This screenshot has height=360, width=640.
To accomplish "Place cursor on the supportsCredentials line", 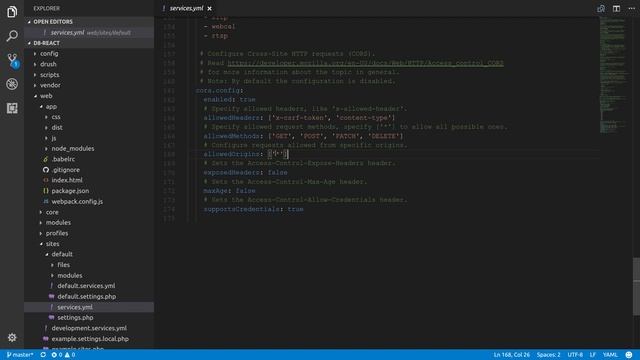I will point(253,209).
